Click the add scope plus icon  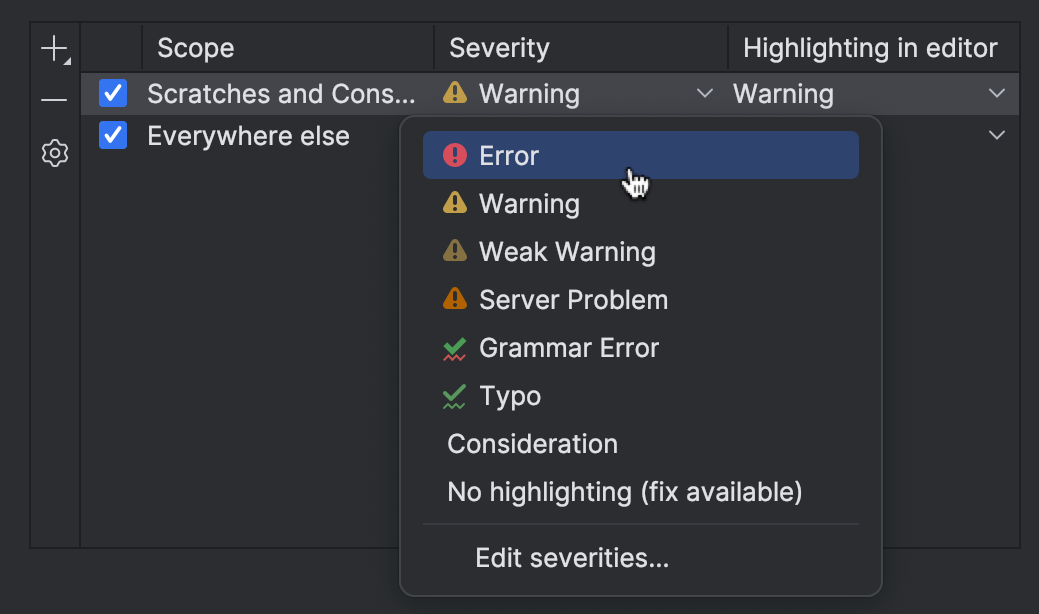[55, 49]
